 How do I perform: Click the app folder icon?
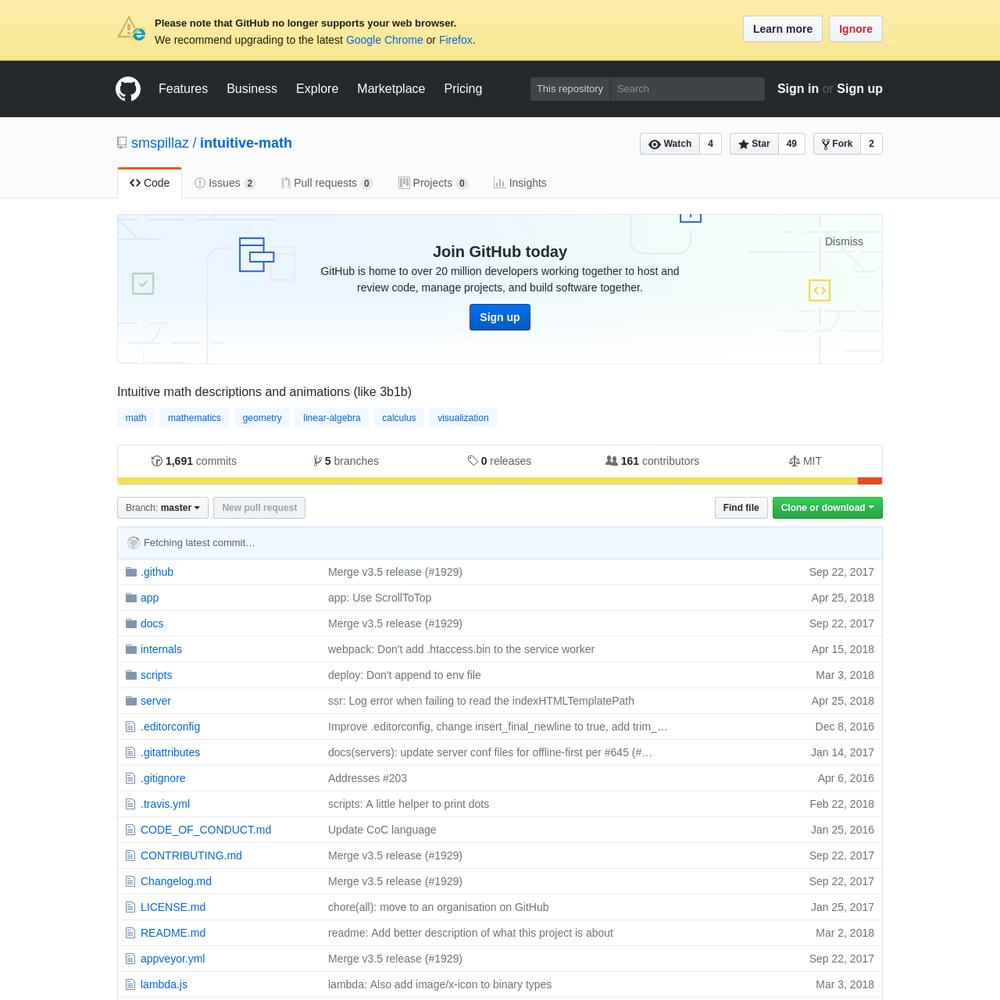(x=131, y=598)
